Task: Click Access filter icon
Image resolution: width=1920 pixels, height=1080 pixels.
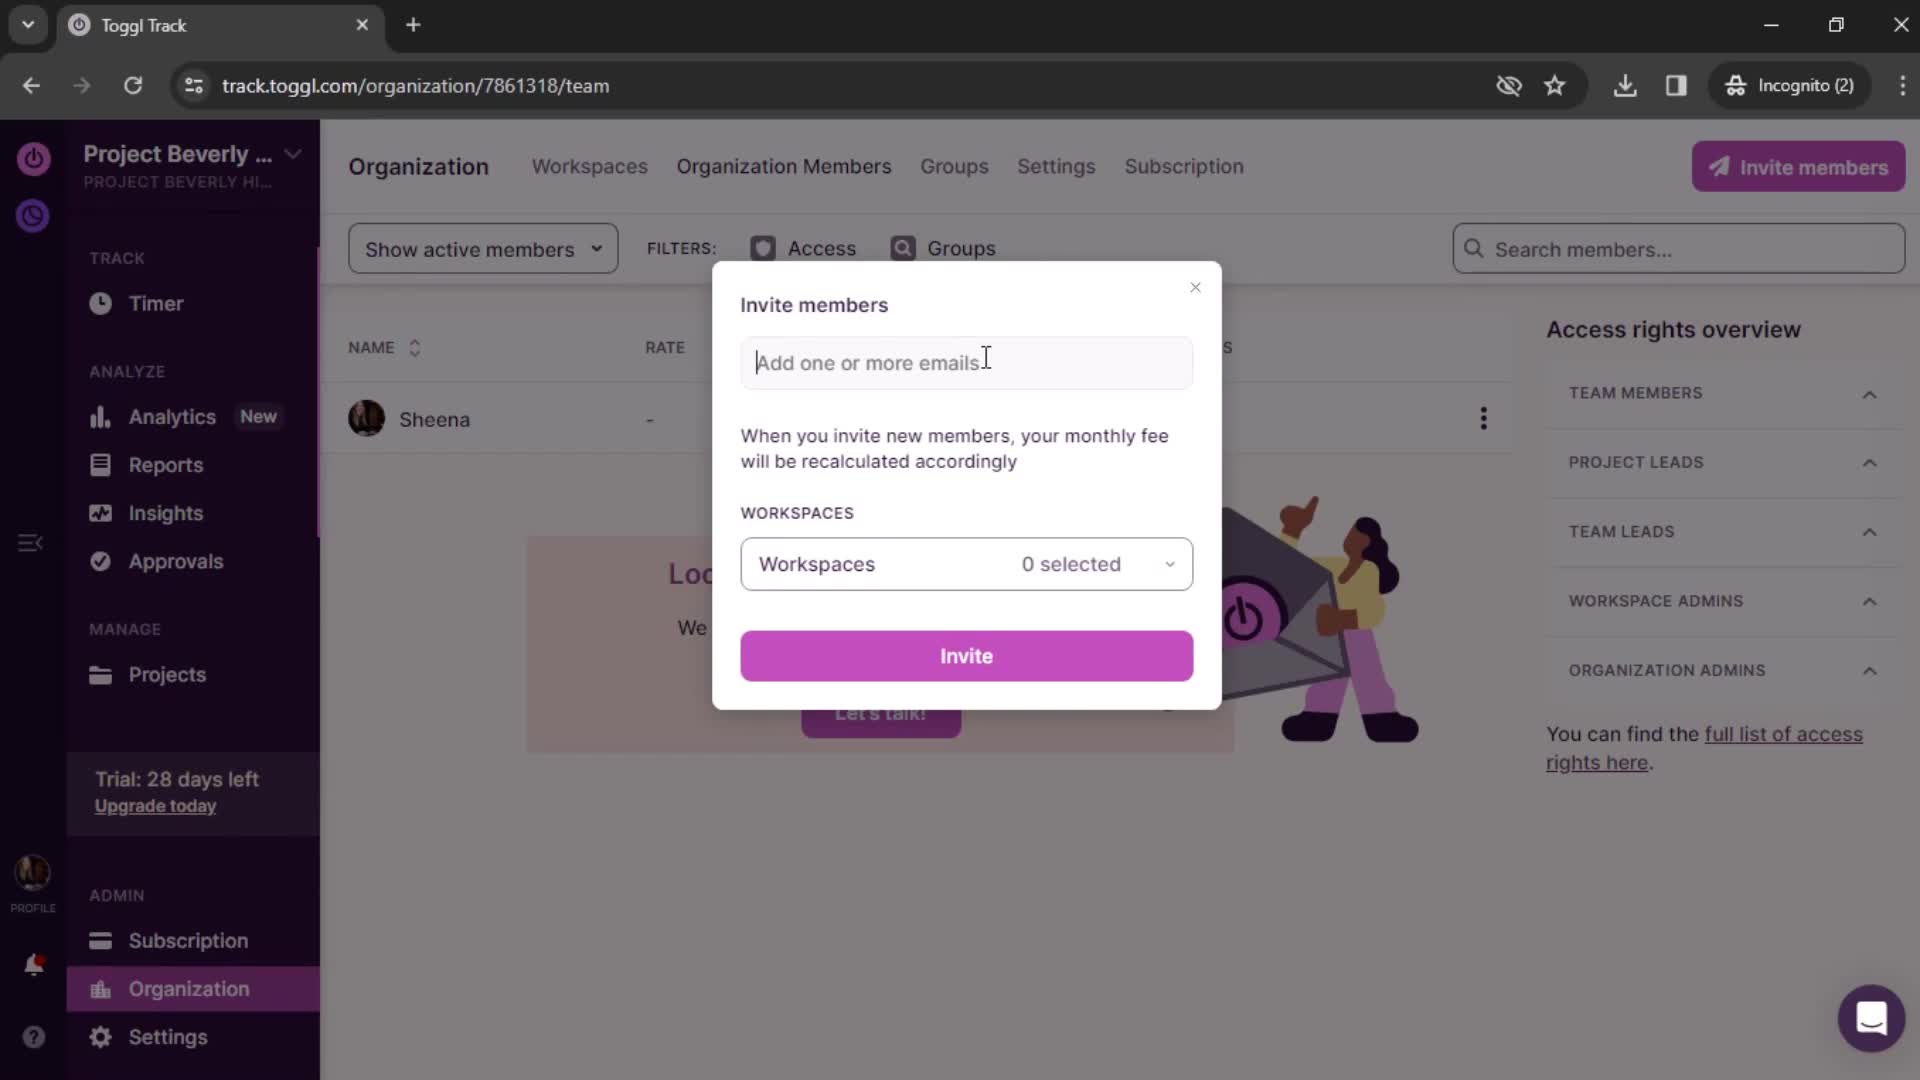Action: tap(765, 248)
